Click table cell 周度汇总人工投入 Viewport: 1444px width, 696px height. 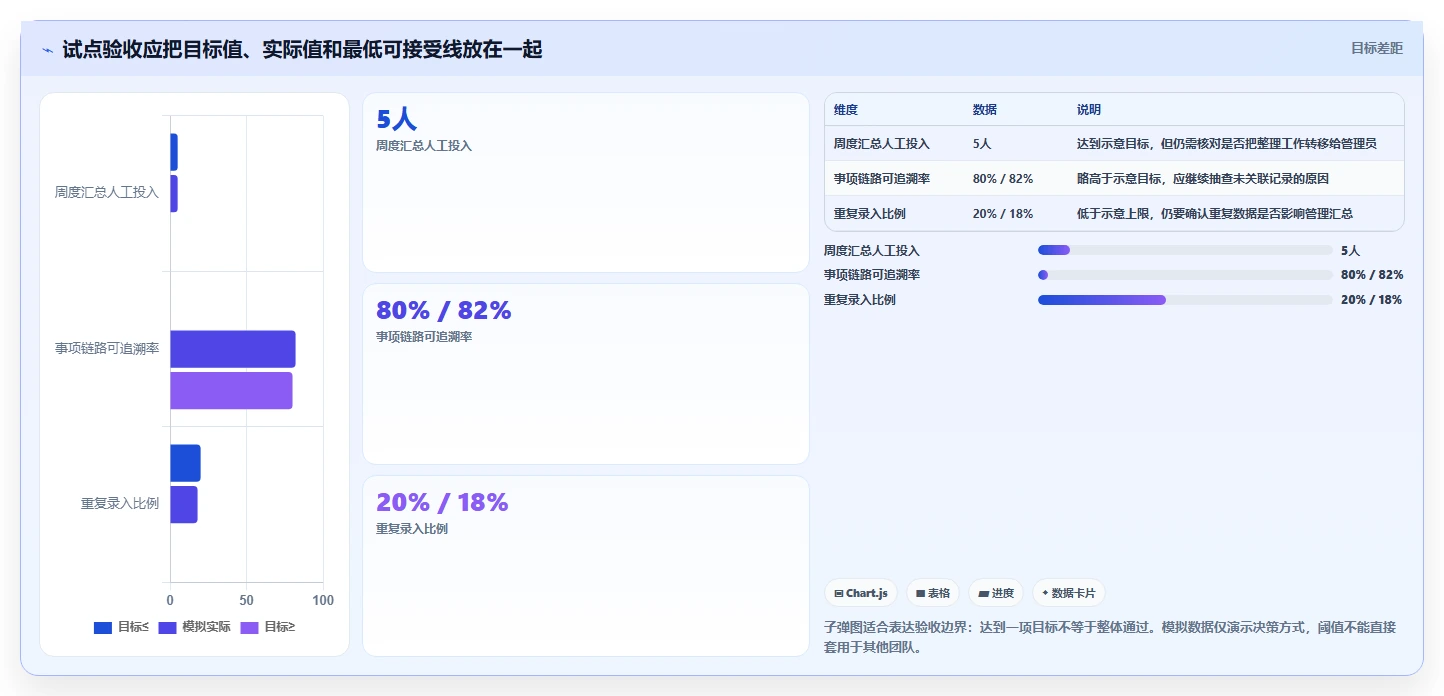881,144
